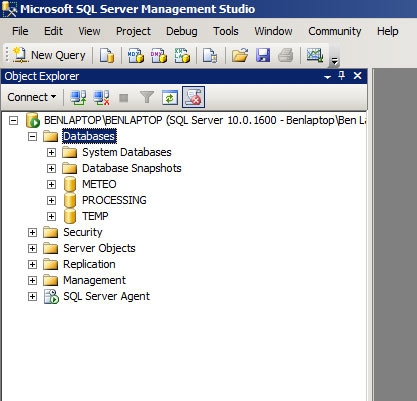Open the Connect dropdown in Object Explorer
The image size is (417, 401).
pyautogui.click(x=32, y=97)
